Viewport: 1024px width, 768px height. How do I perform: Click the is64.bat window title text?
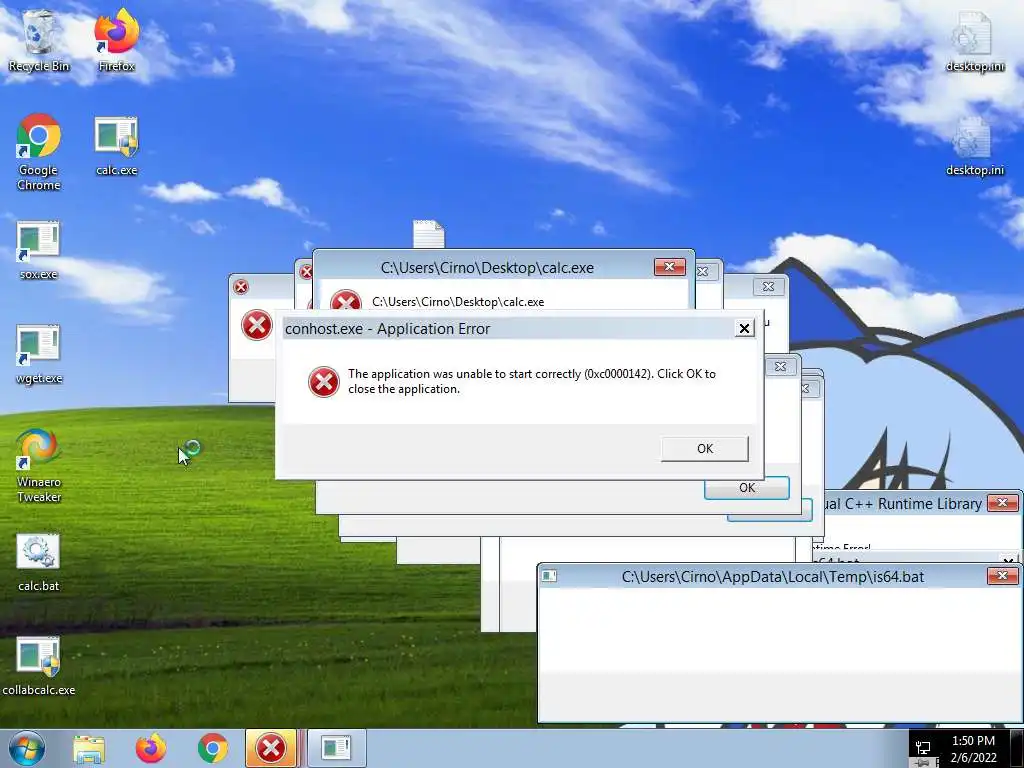point(773,577)
